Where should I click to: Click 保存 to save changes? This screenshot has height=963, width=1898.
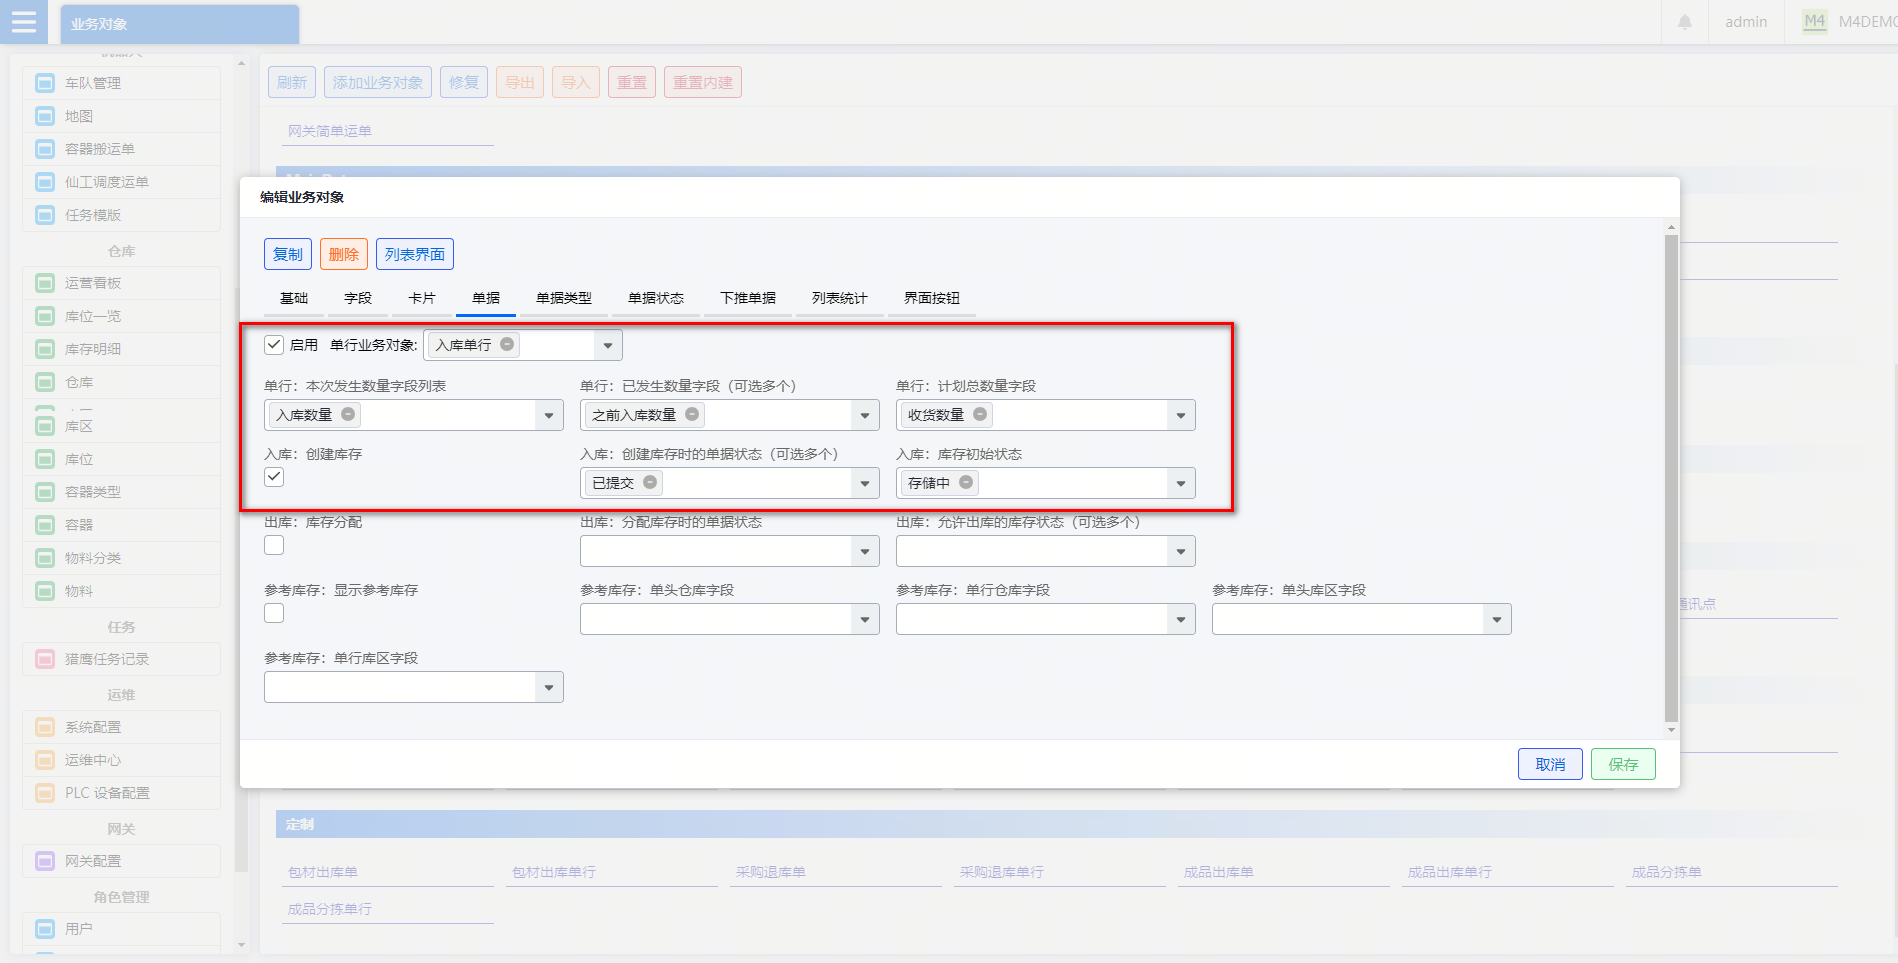(x=1624, y=764)
